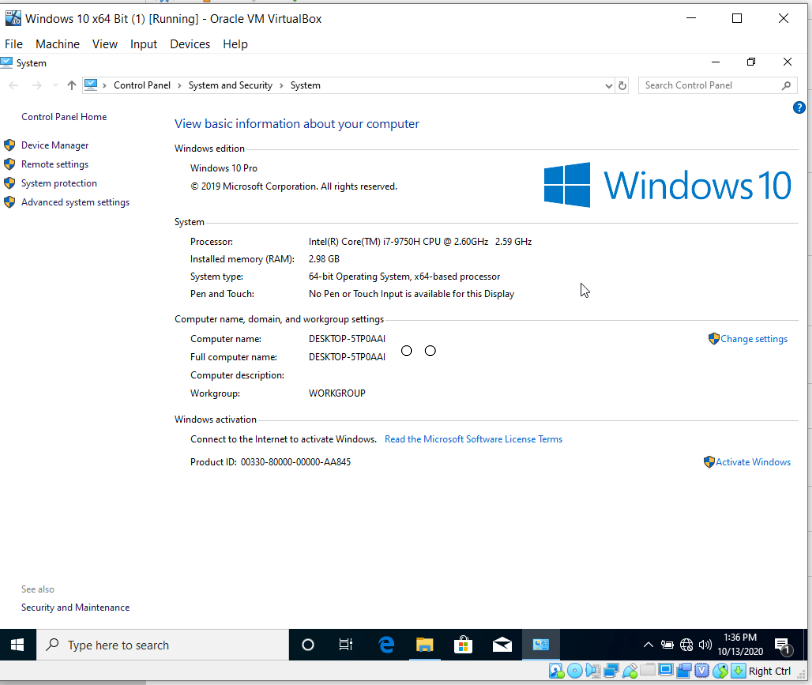The image size is (812, 685).
Task: Click the taskbar clock showing 1:36 PM
Action: [x=740, y=645]
